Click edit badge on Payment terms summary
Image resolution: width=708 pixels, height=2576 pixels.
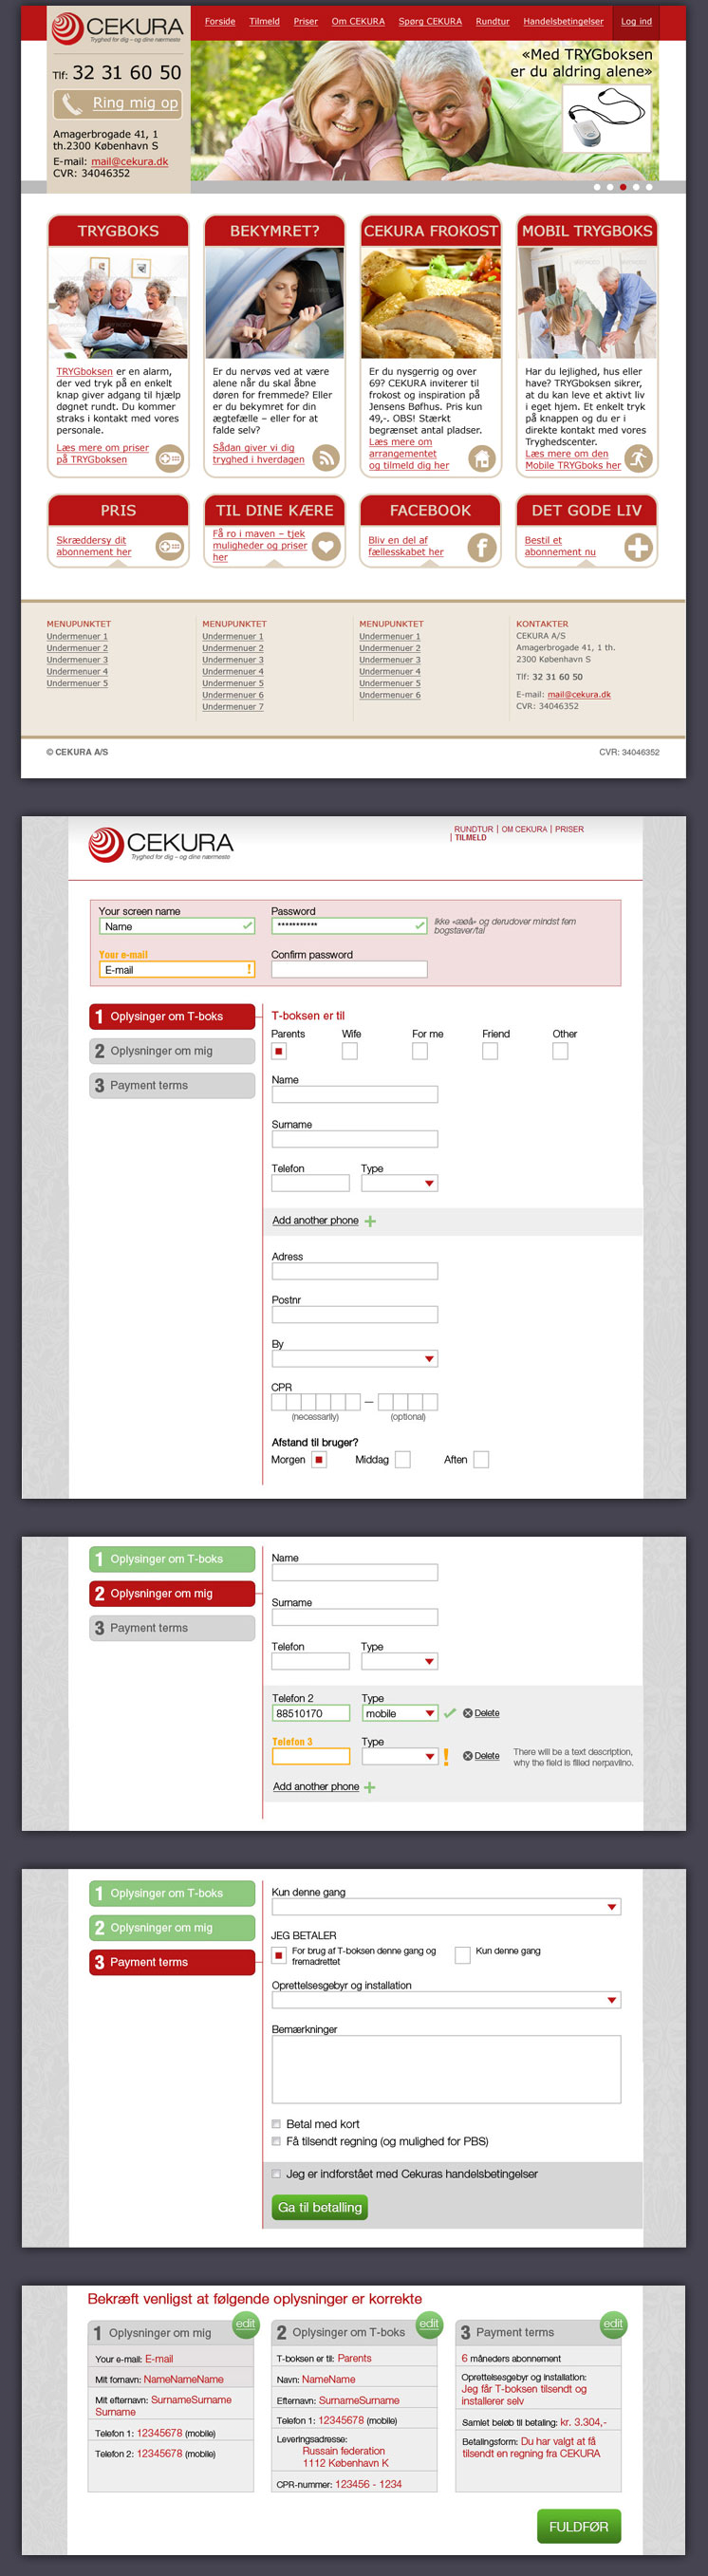click(613, 2324)
